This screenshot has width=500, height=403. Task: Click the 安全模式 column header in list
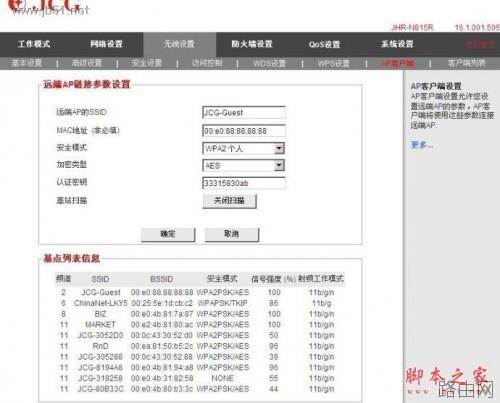pos(222,279)
